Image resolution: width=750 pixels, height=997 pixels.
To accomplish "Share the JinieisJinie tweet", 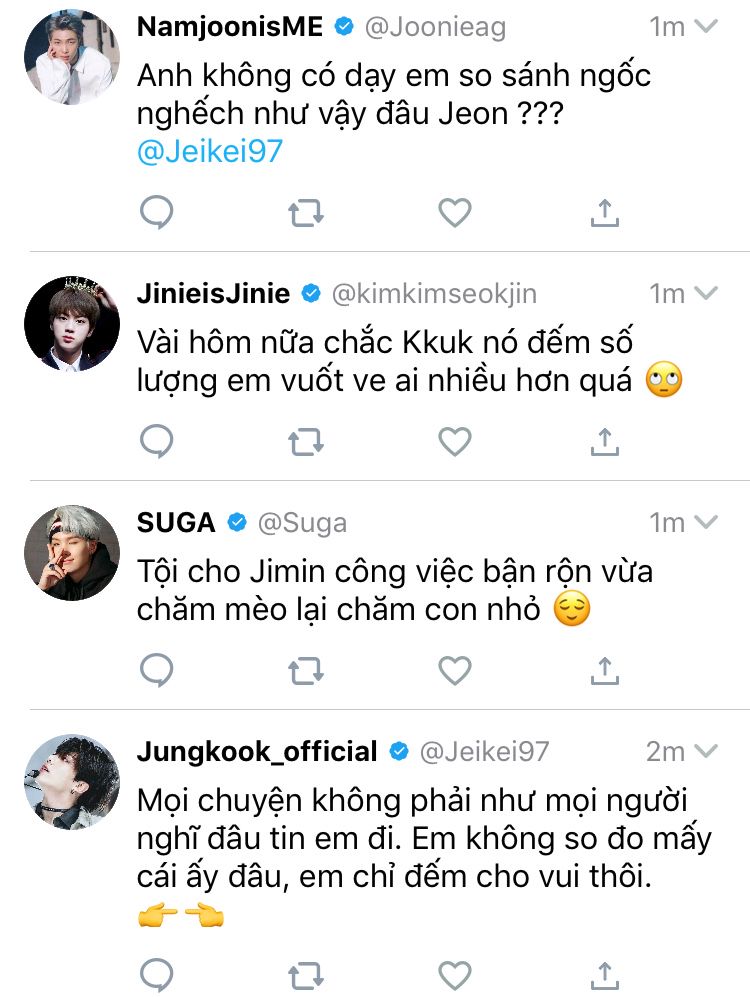I will tap(604, 441).
